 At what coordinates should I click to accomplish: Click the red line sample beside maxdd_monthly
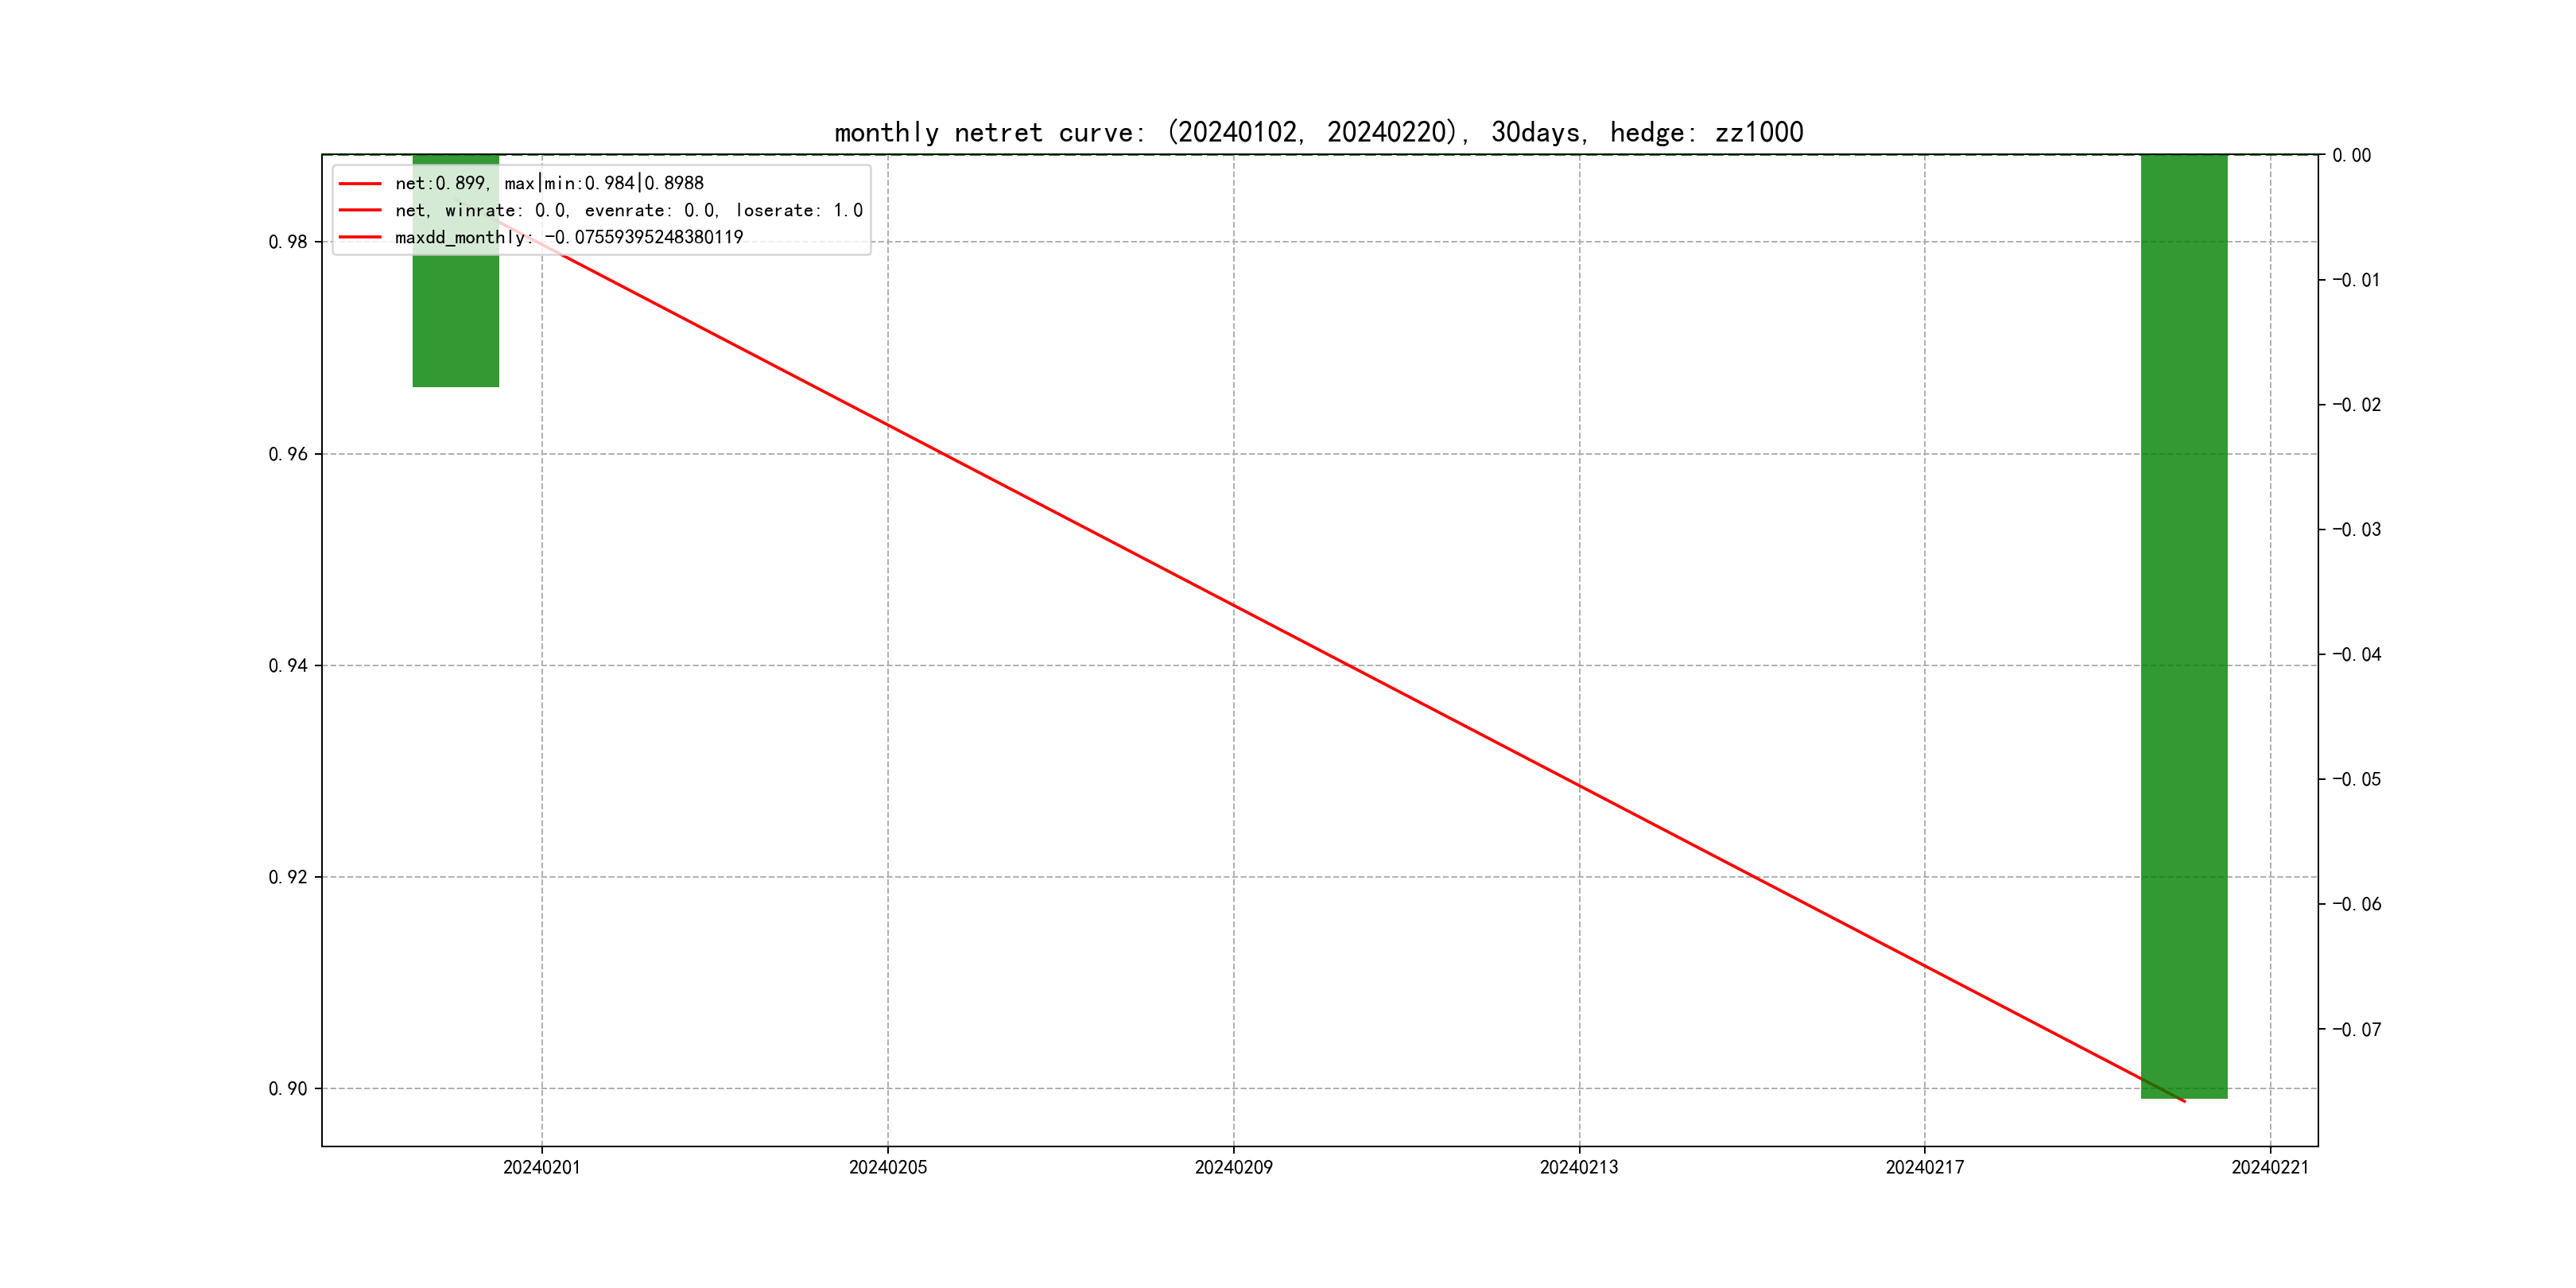[360, 237]
